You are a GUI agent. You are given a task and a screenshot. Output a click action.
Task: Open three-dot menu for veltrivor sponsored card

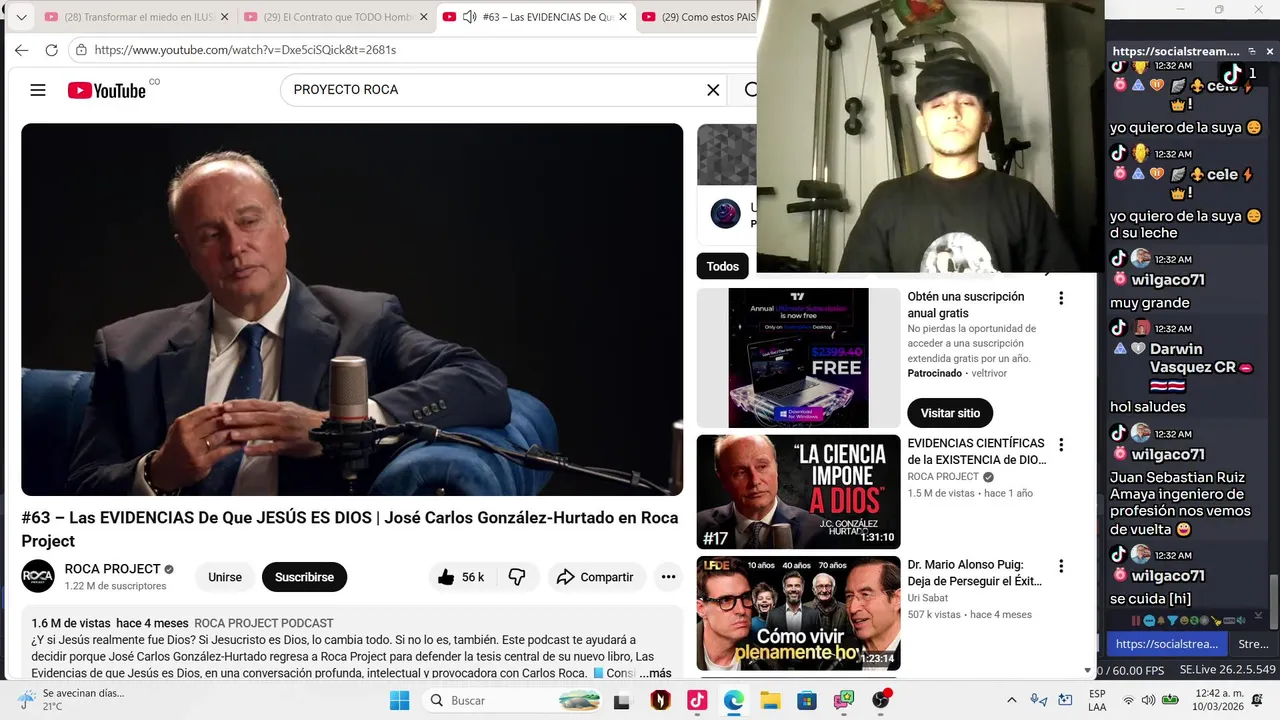[1061, 298]
